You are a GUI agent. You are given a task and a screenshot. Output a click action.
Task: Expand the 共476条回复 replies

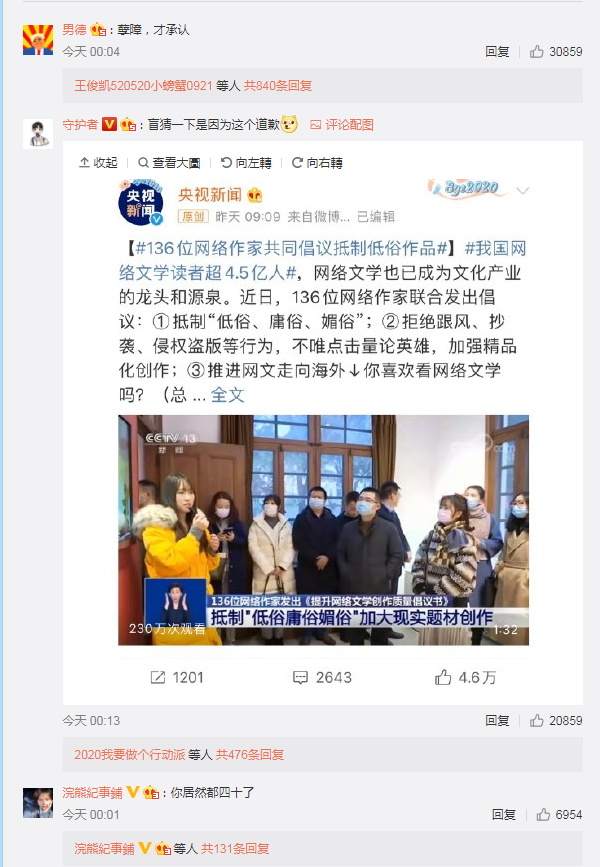[x=249, y=755]
